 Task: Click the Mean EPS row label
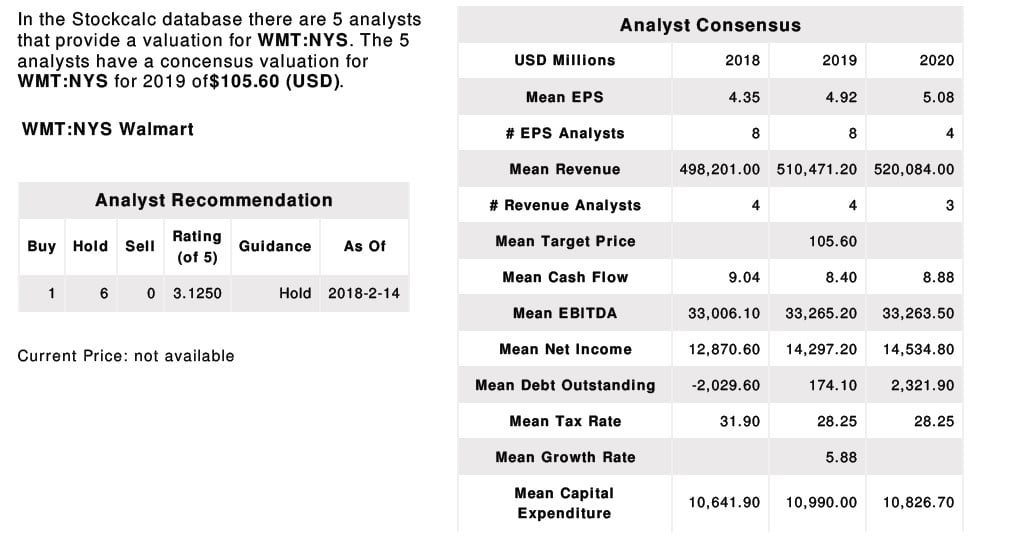pyautogui.click(x=564, y=97)
